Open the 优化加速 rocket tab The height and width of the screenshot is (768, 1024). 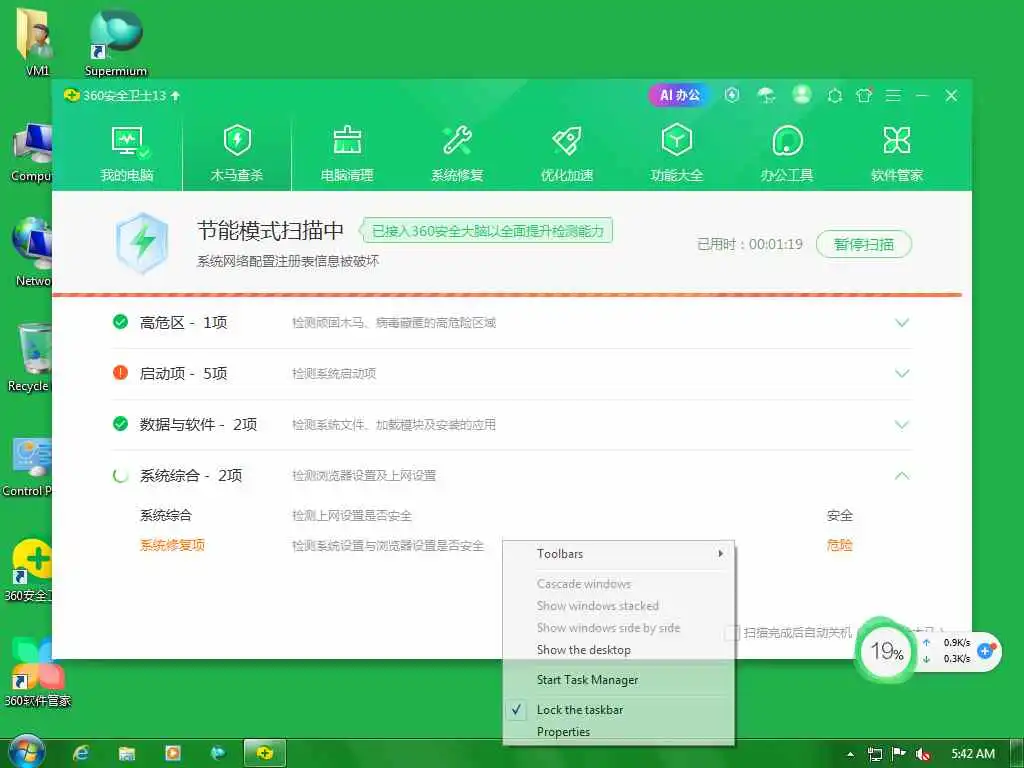tap(567, 154)
